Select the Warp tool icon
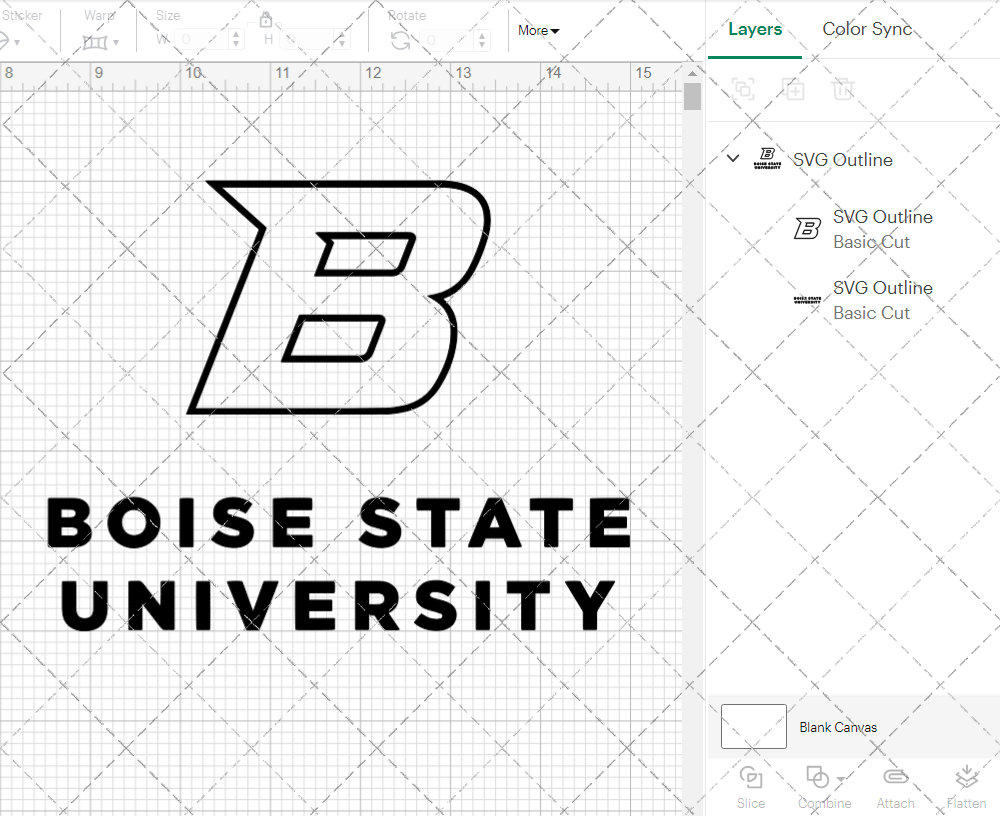Screen dimensions: 1000x816 click(x=97, y=40)
